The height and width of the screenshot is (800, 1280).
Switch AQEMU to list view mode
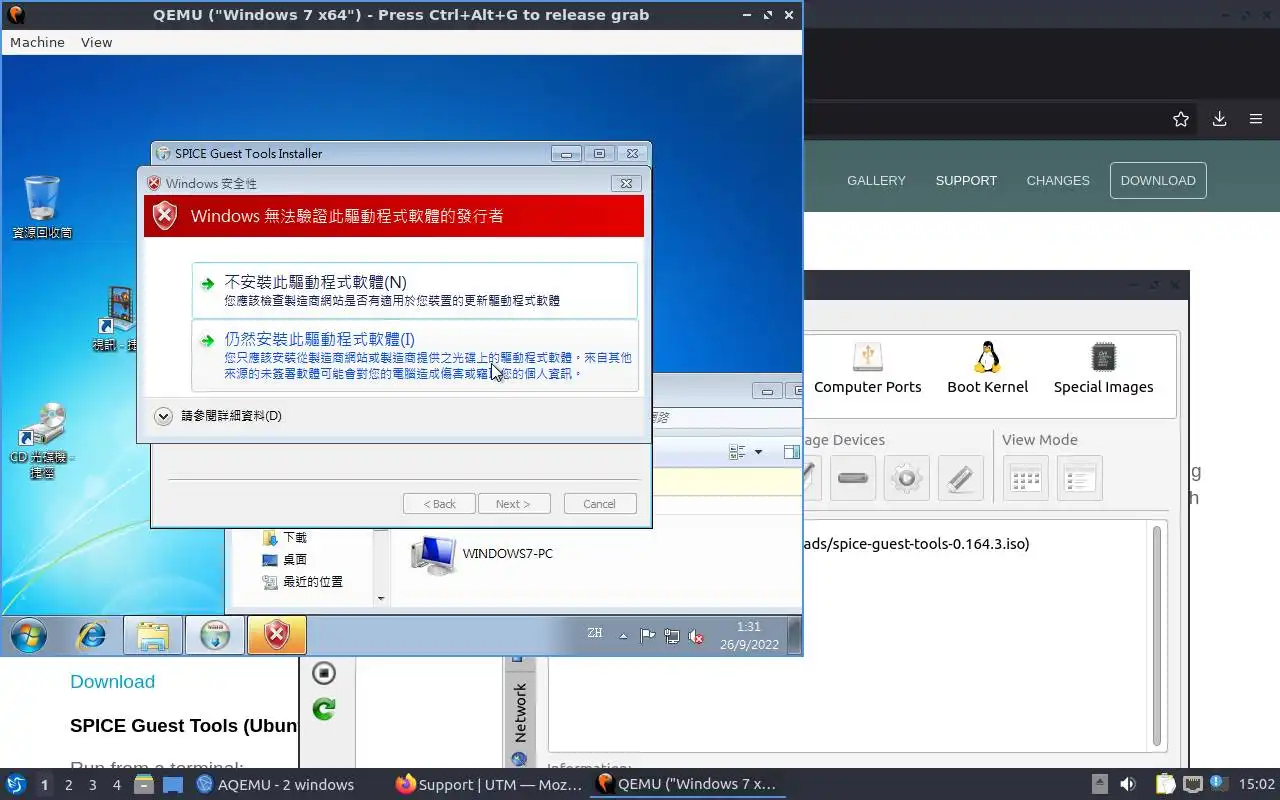pyautogui.click(x=1079, y=478)
